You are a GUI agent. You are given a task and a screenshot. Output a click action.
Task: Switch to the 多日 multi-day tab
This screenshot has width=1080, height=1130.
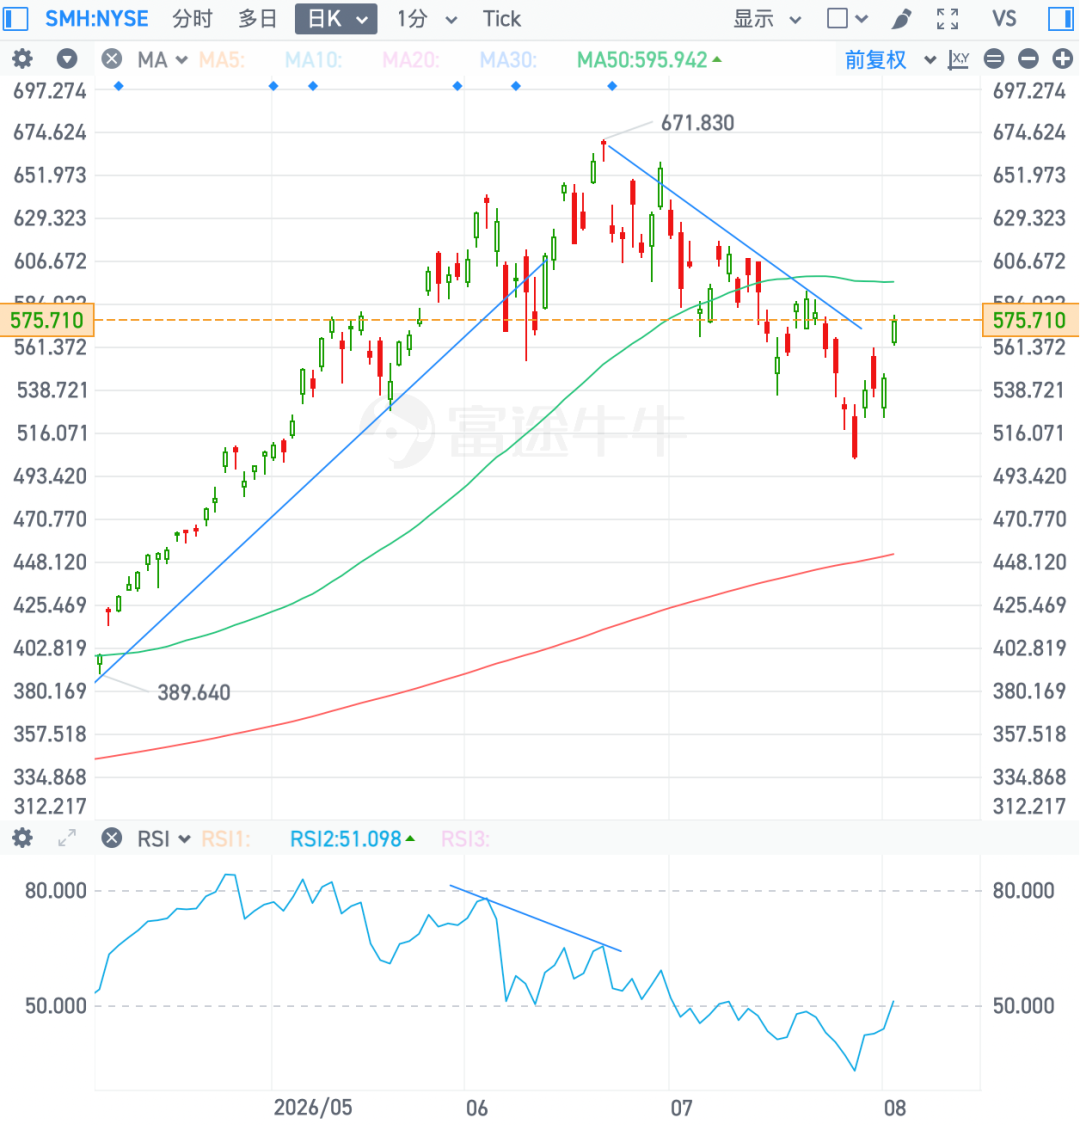pos(258,19)
